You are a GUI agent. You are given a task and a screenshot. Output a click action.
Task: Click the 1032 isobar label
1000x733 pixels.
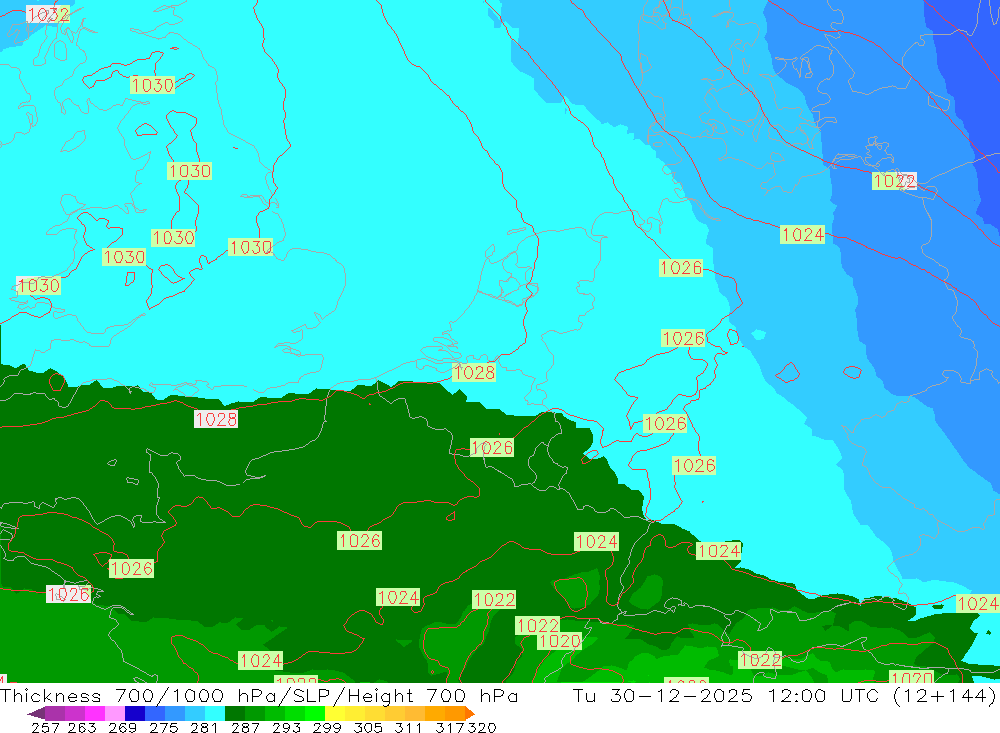tap(48, 14)
